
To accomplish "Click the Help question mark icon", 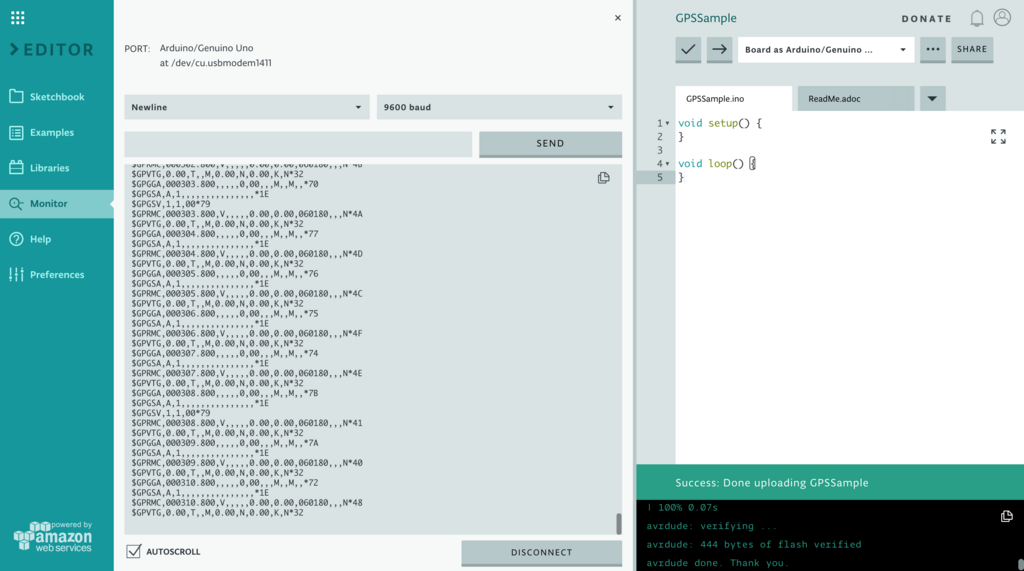I will tap(16, 239).
